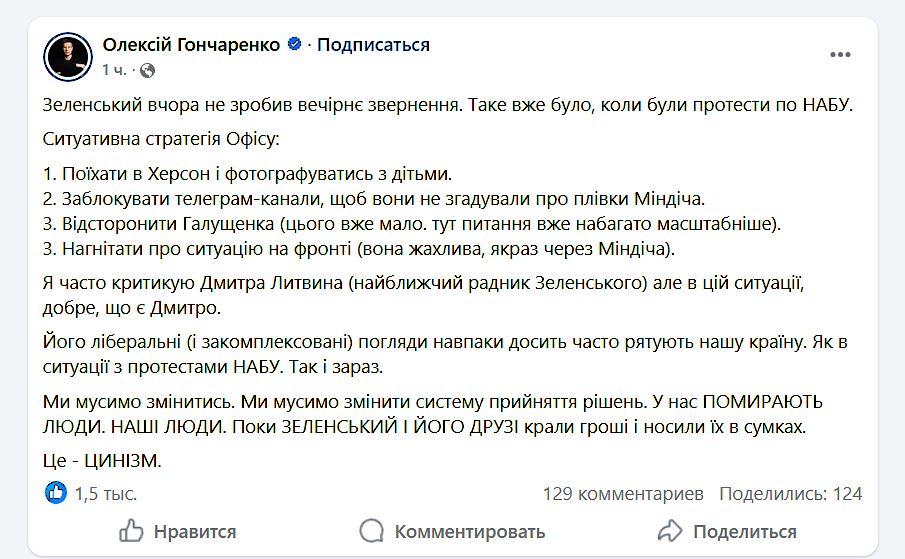Click the 'Ситуативна стратегія Офісу:' line

(x=162, y=138)
